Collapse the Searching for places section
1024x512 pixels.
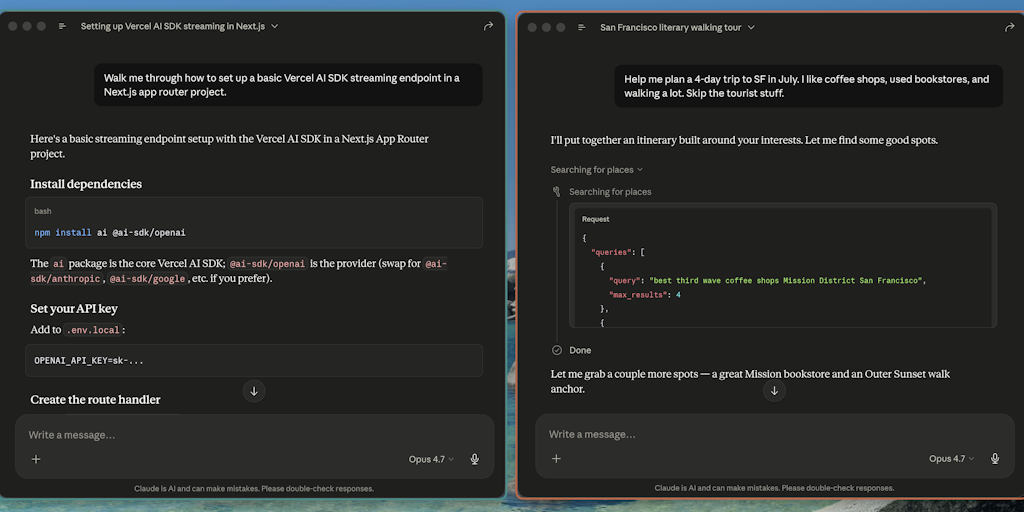pos(596,170)
